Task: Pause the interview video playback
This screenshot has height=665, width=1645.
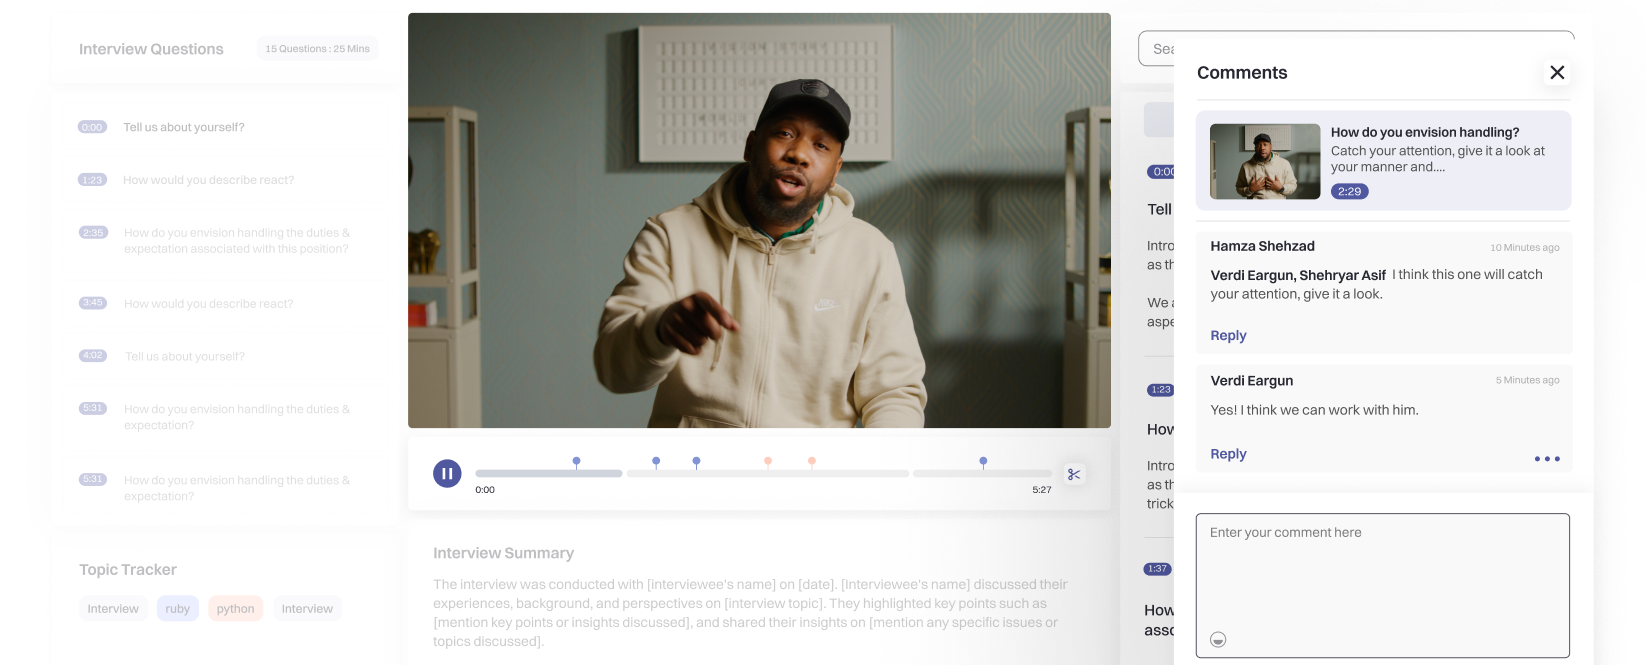Action: pos(447,473)
